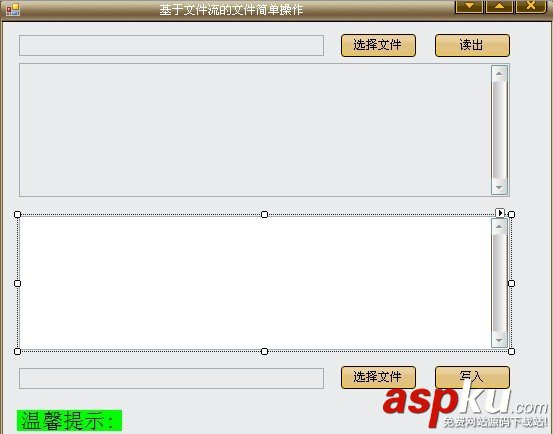Viewport: 553px width, 434px height.
Task: Click top-center resize handle of selected box
Action: [265, 214]
